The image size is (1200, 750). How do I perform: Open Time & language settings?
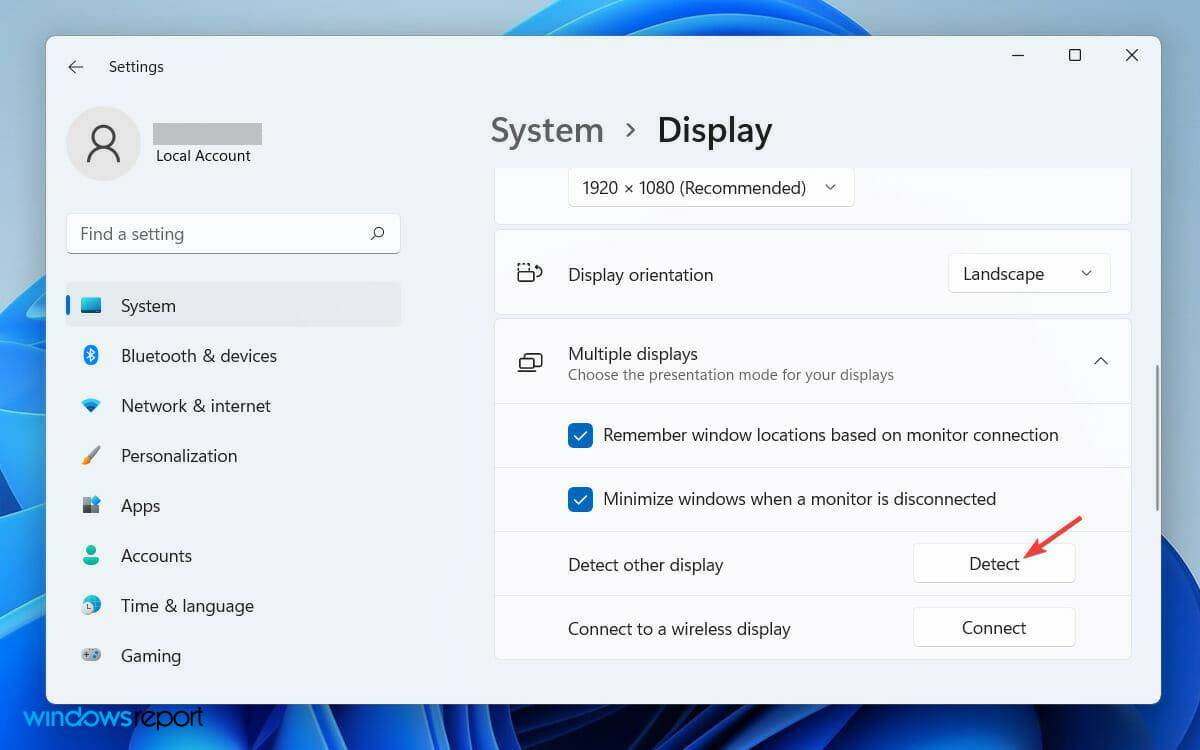187,605
